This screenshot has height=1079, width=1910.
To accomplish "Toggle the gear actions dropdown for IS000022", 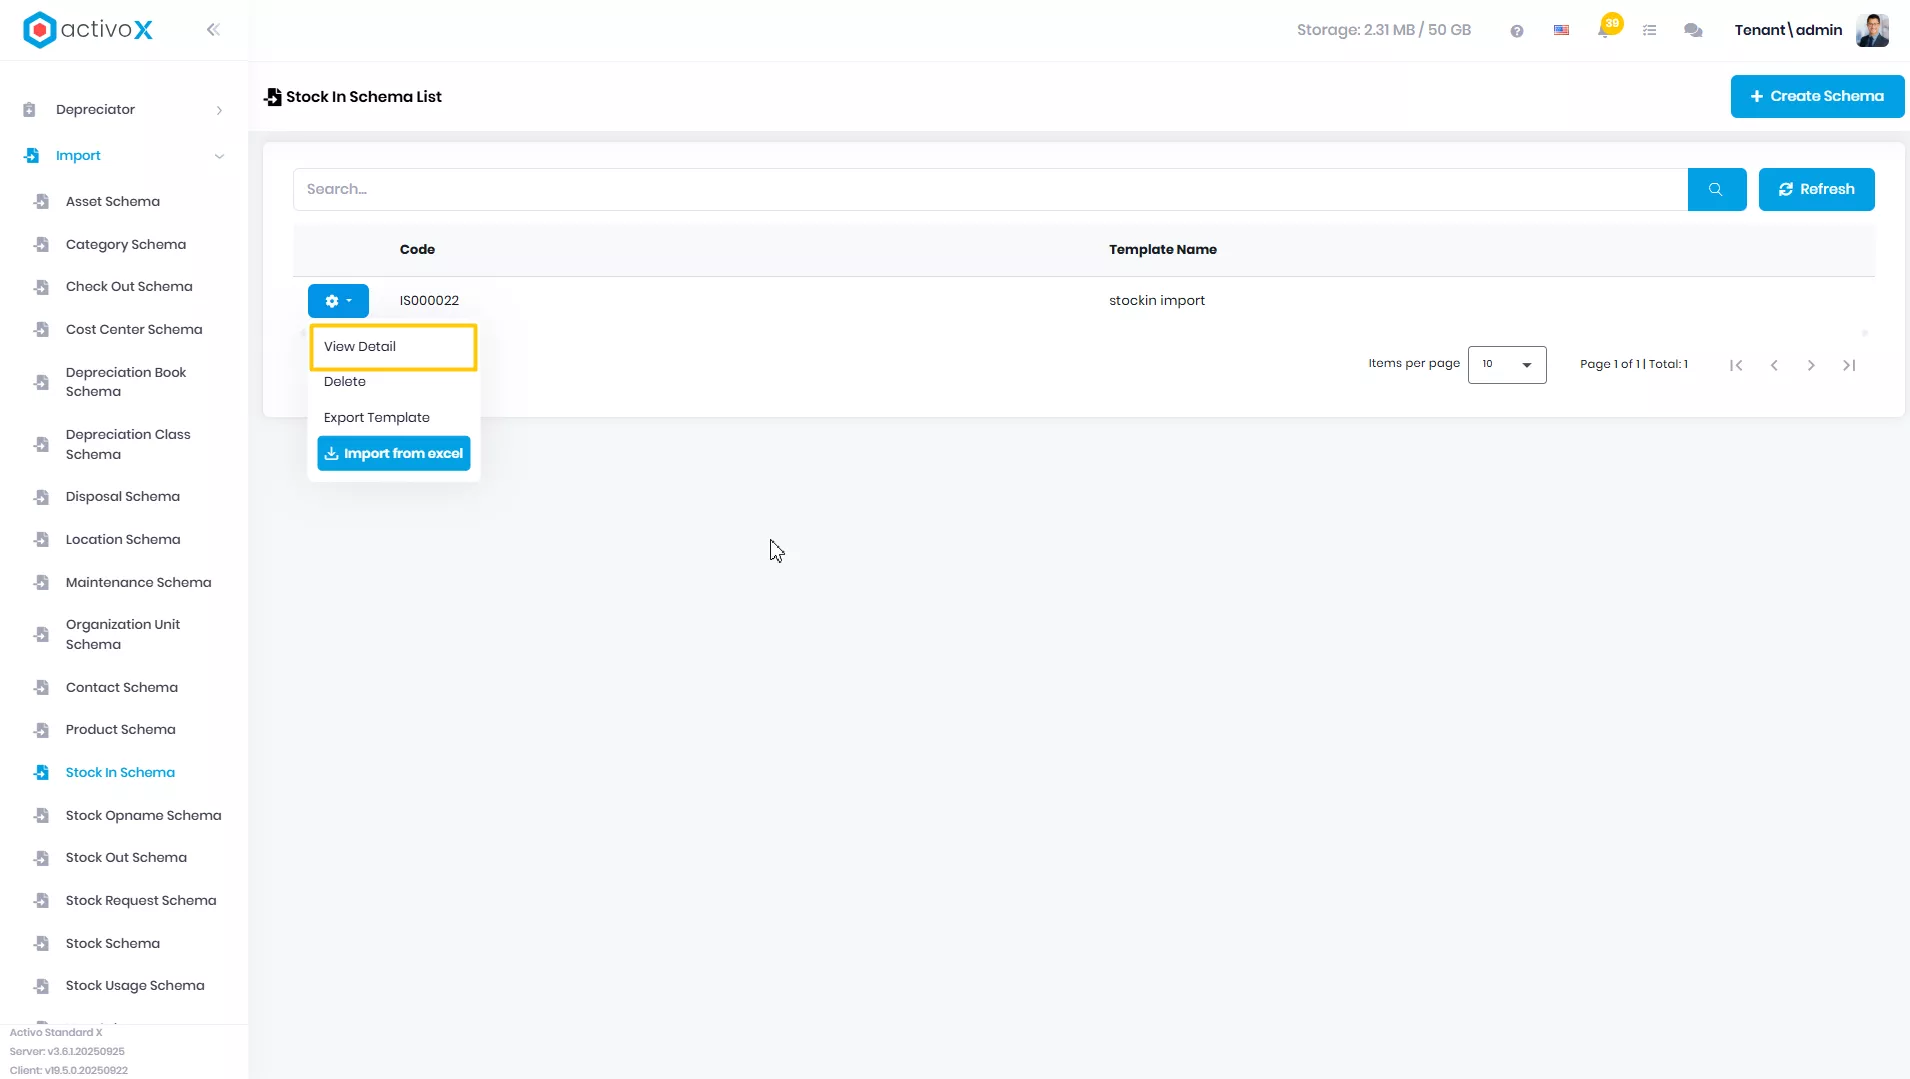I will click(x=338, y=301).
